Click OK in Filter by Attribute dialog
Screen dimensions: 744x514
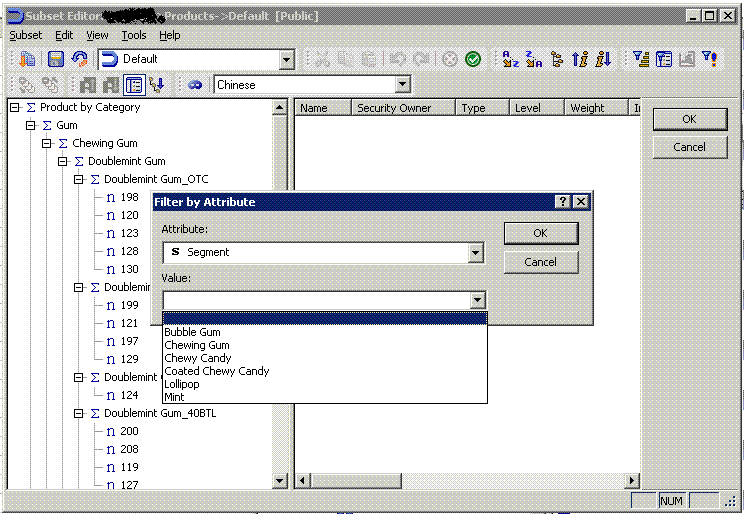pyautogui.click(x=540, y=233)
